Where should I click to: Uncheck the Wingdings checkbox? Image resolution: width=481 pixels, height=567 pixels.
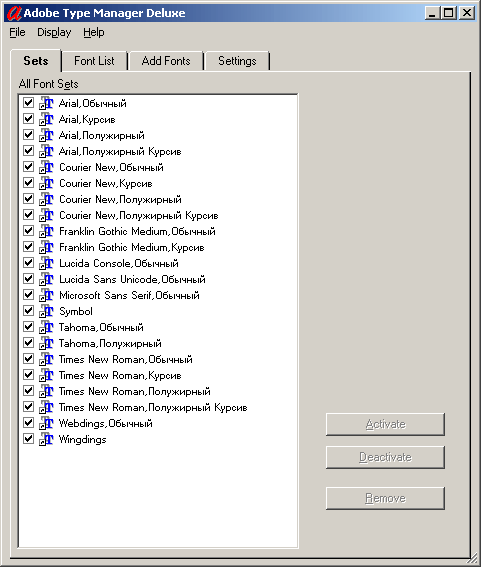(x=28, y=439)
